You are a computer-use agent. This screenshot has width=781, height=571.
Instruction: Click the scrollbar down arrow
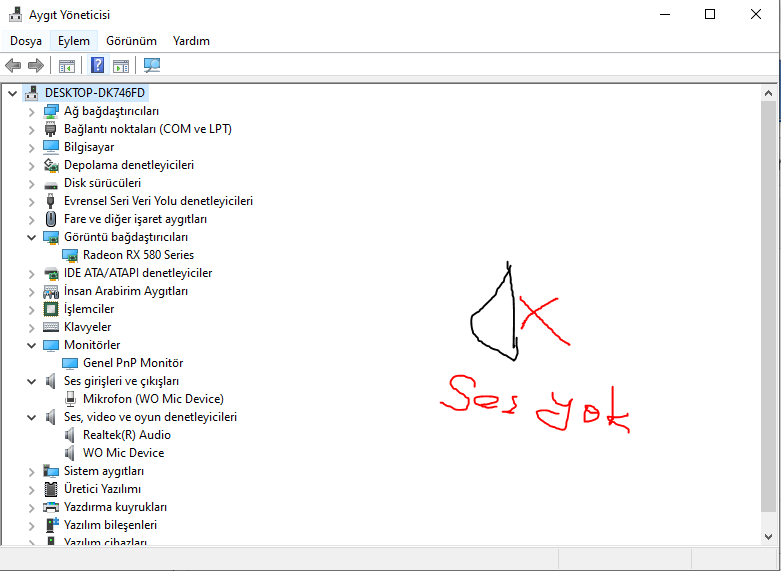(768, 537)
